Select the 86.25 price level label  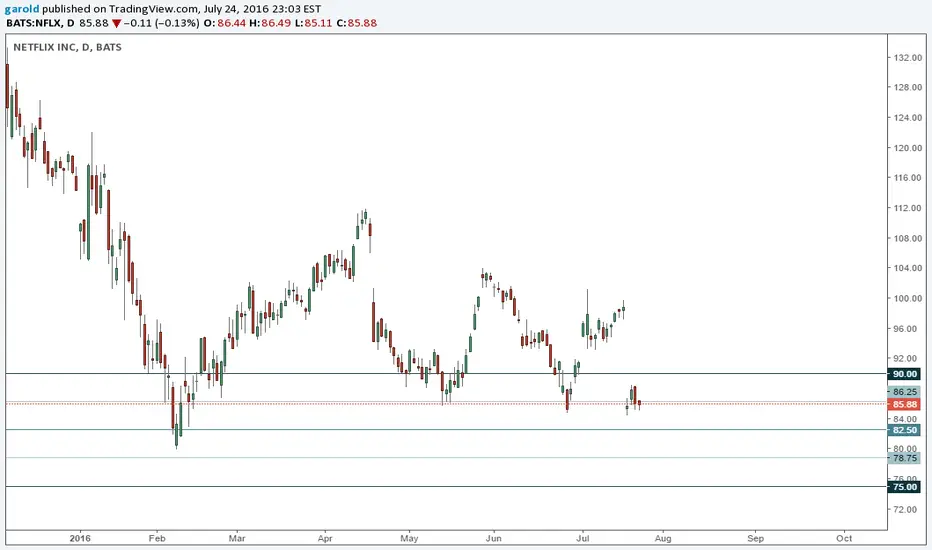(904, 392)
